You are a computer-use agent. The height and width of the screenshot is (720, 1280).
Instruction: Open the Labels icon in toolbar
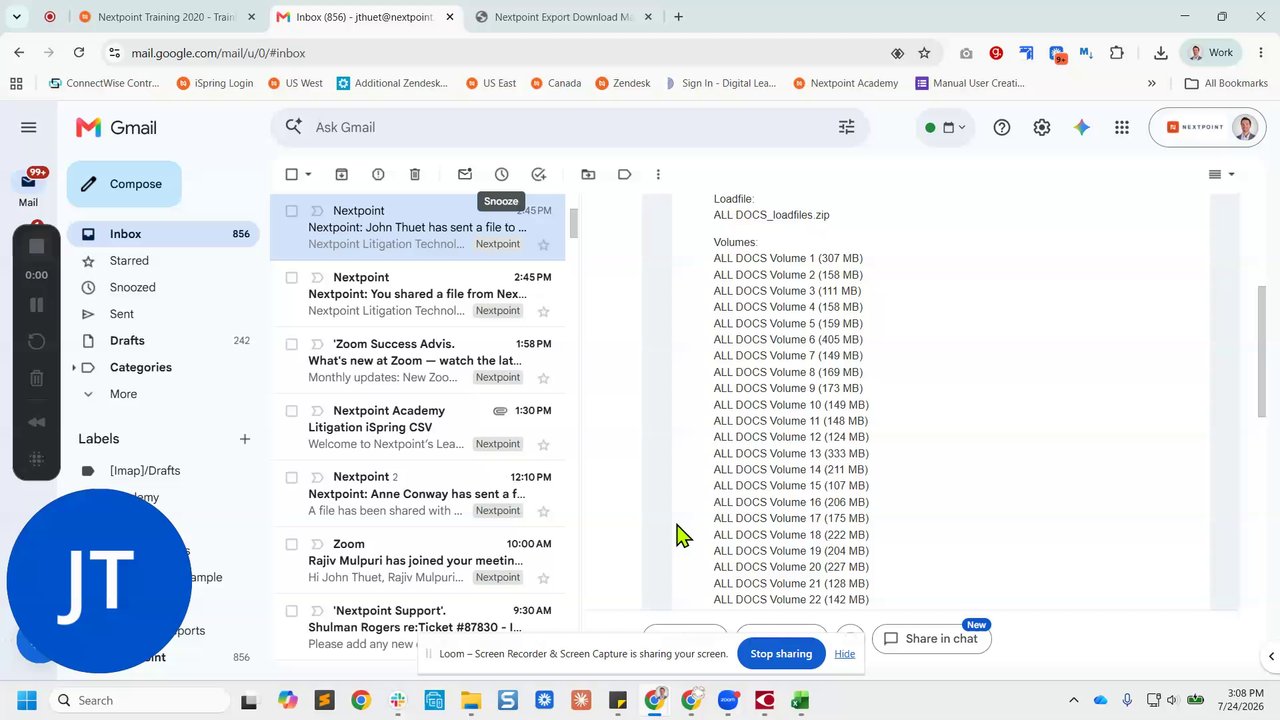pos(625,174)
